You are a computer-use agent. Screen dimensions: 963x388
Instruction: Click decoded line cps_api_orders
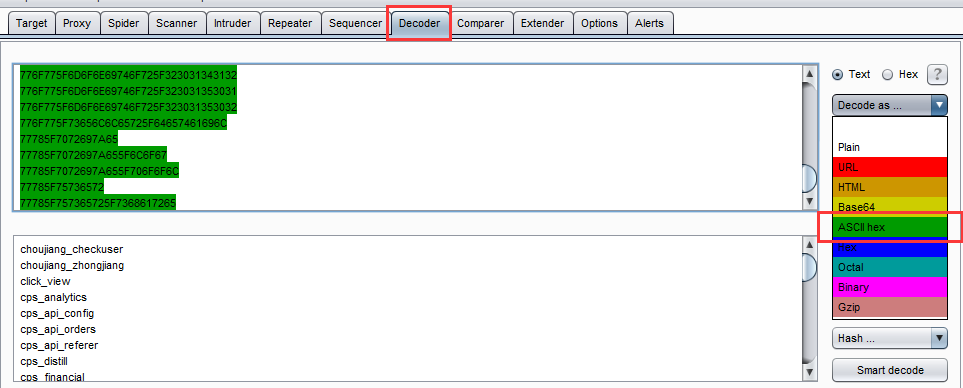pyautogui.click(x=58, y=329)
